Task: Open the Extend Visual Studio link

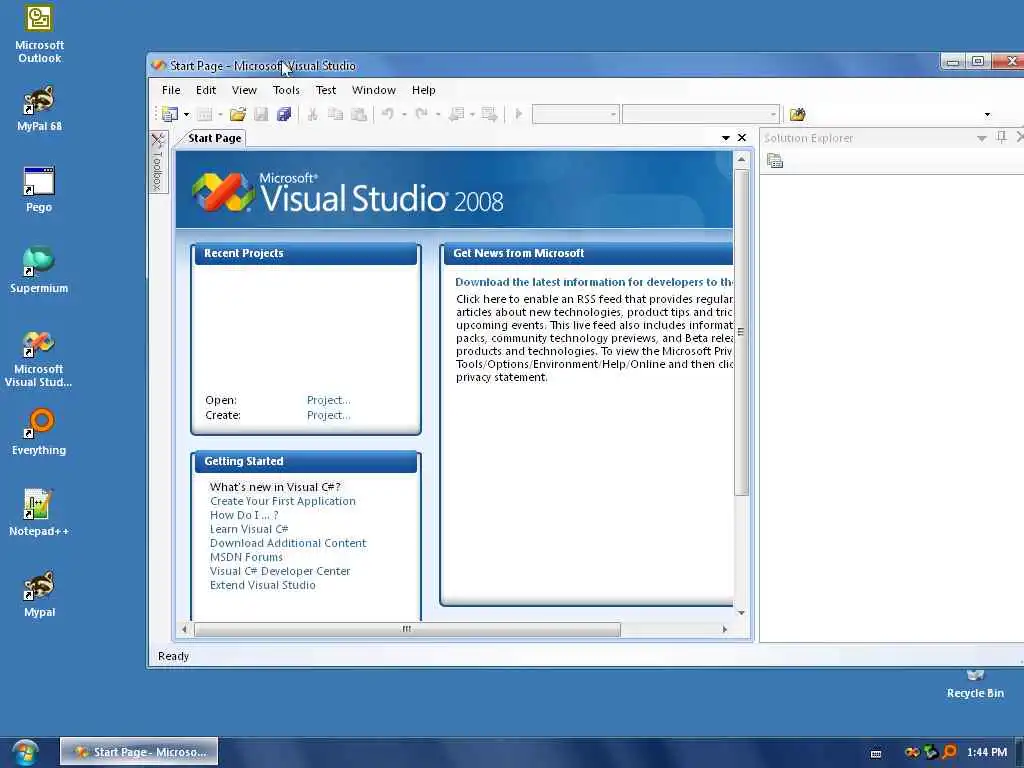Action: 263,585
